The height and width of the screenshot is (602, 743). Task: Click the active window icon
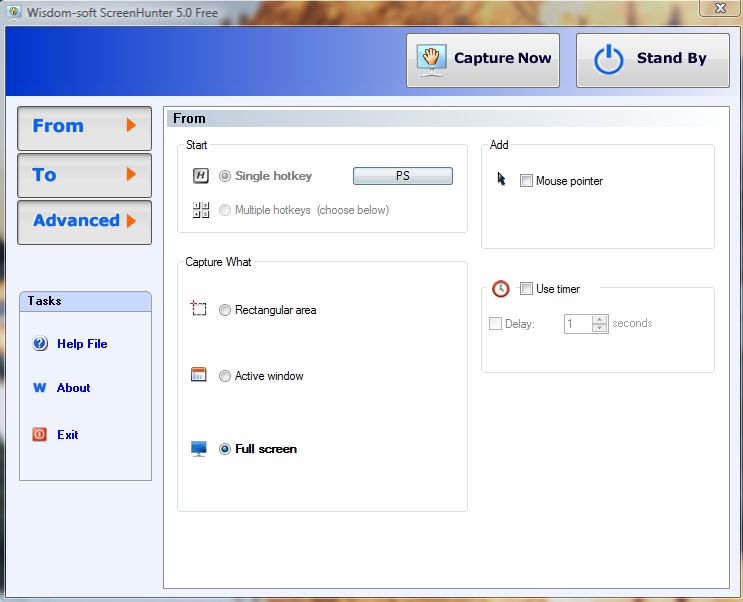tap(199, 374)
